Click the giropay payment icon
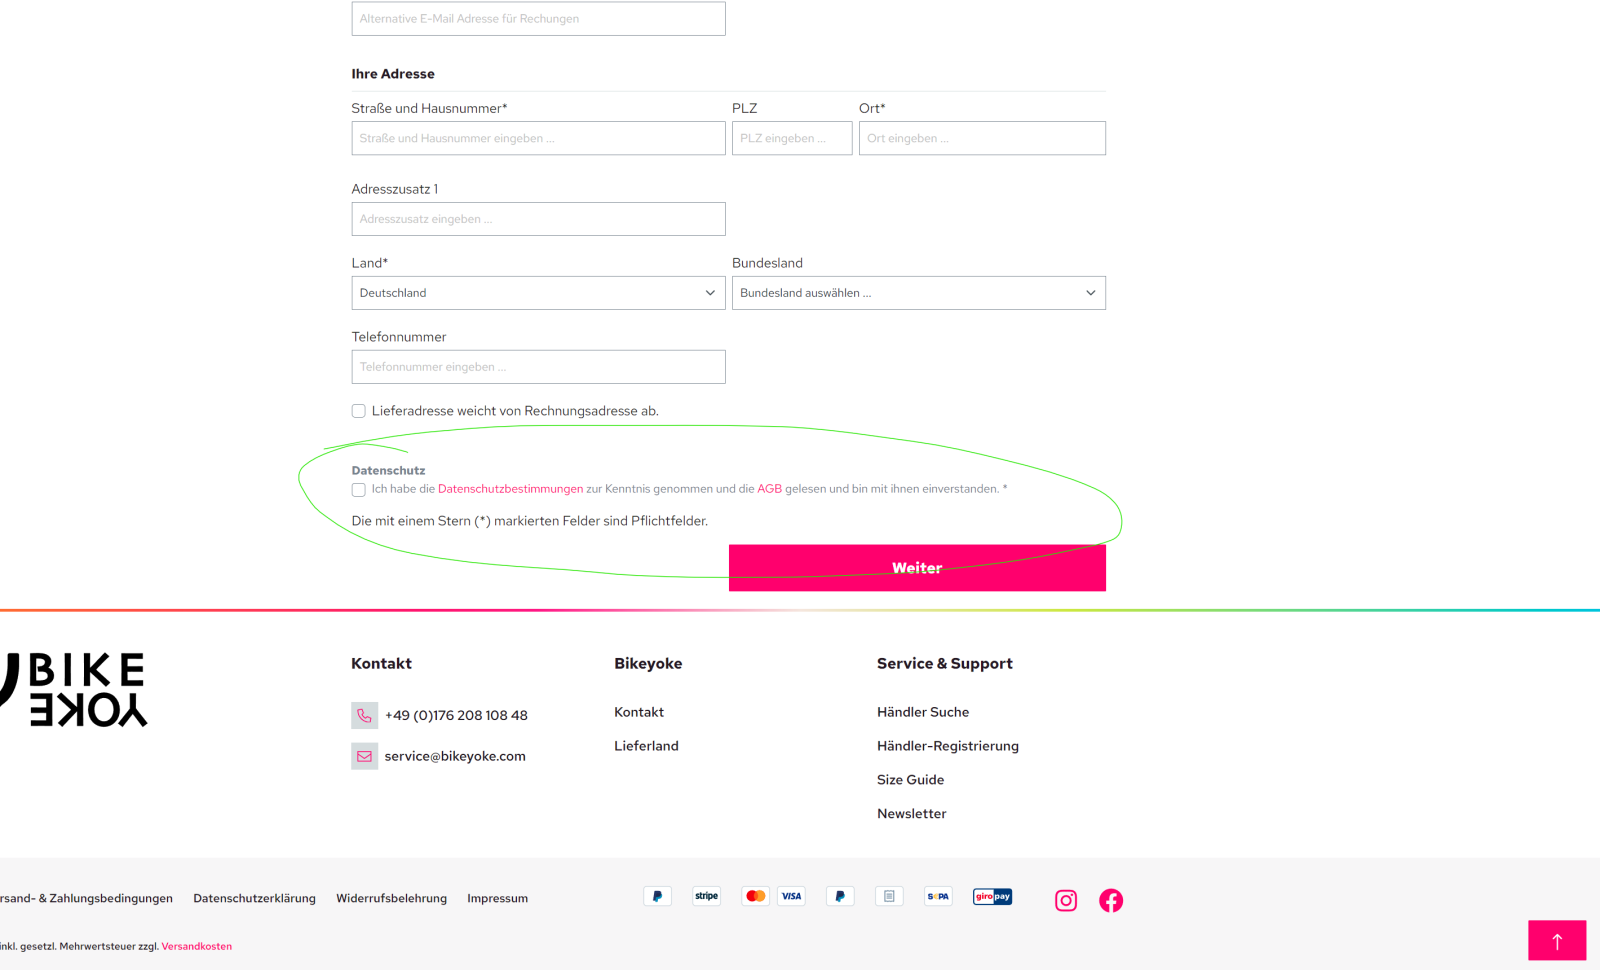Viewport: 1600px width, 970px height. [x=992, y=896]
